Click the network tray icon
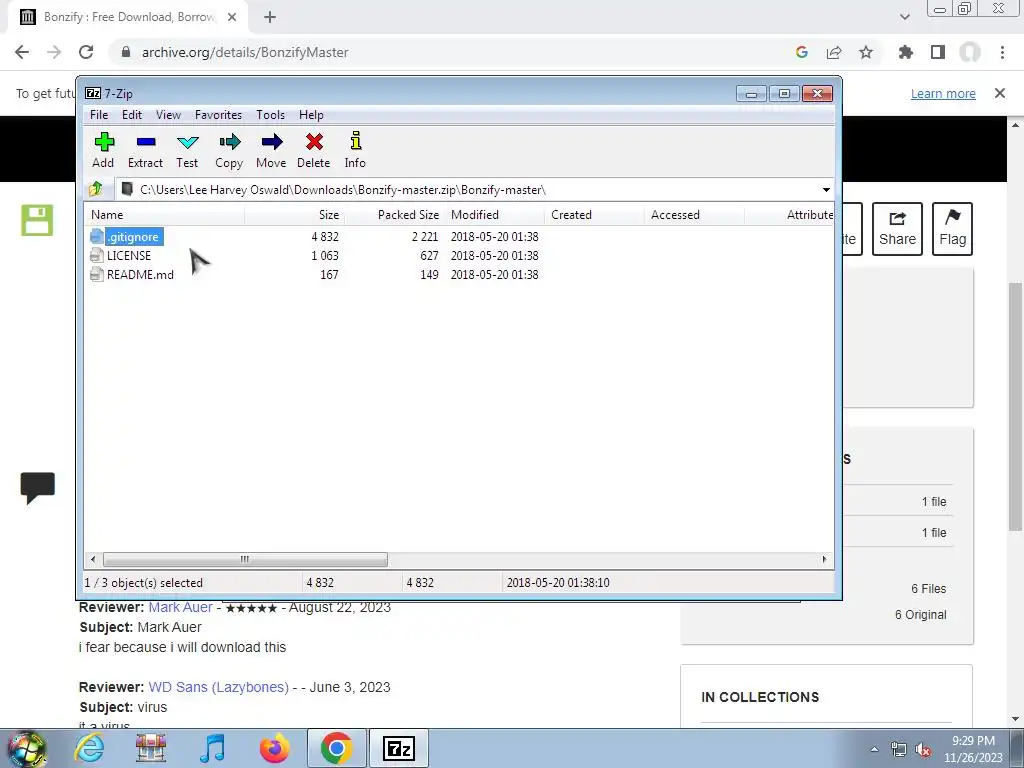The image size is (1024, 768). click(x=899, y=750)
